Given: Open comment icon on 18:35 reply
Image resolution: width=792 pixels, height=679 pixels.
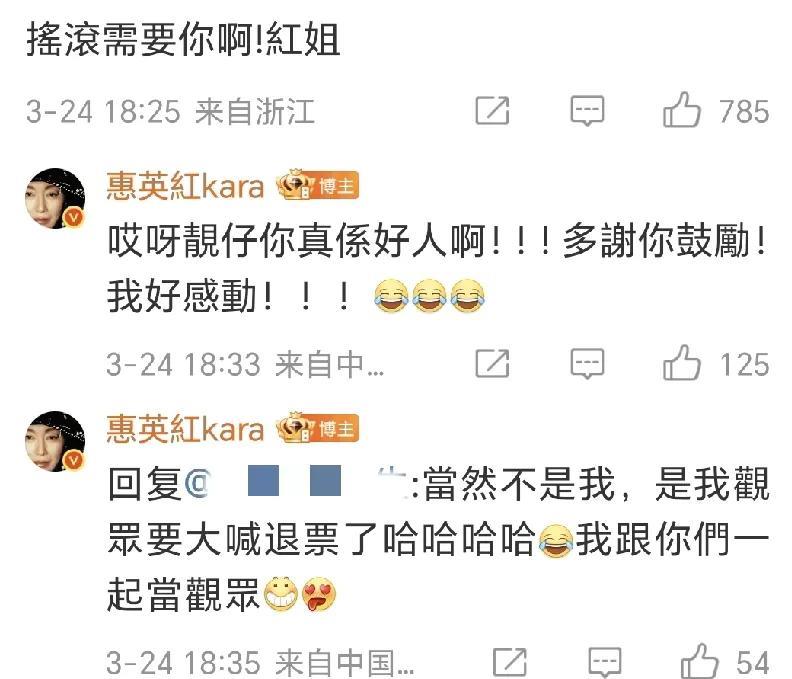Looking at the screenshot, I should 605,662.
